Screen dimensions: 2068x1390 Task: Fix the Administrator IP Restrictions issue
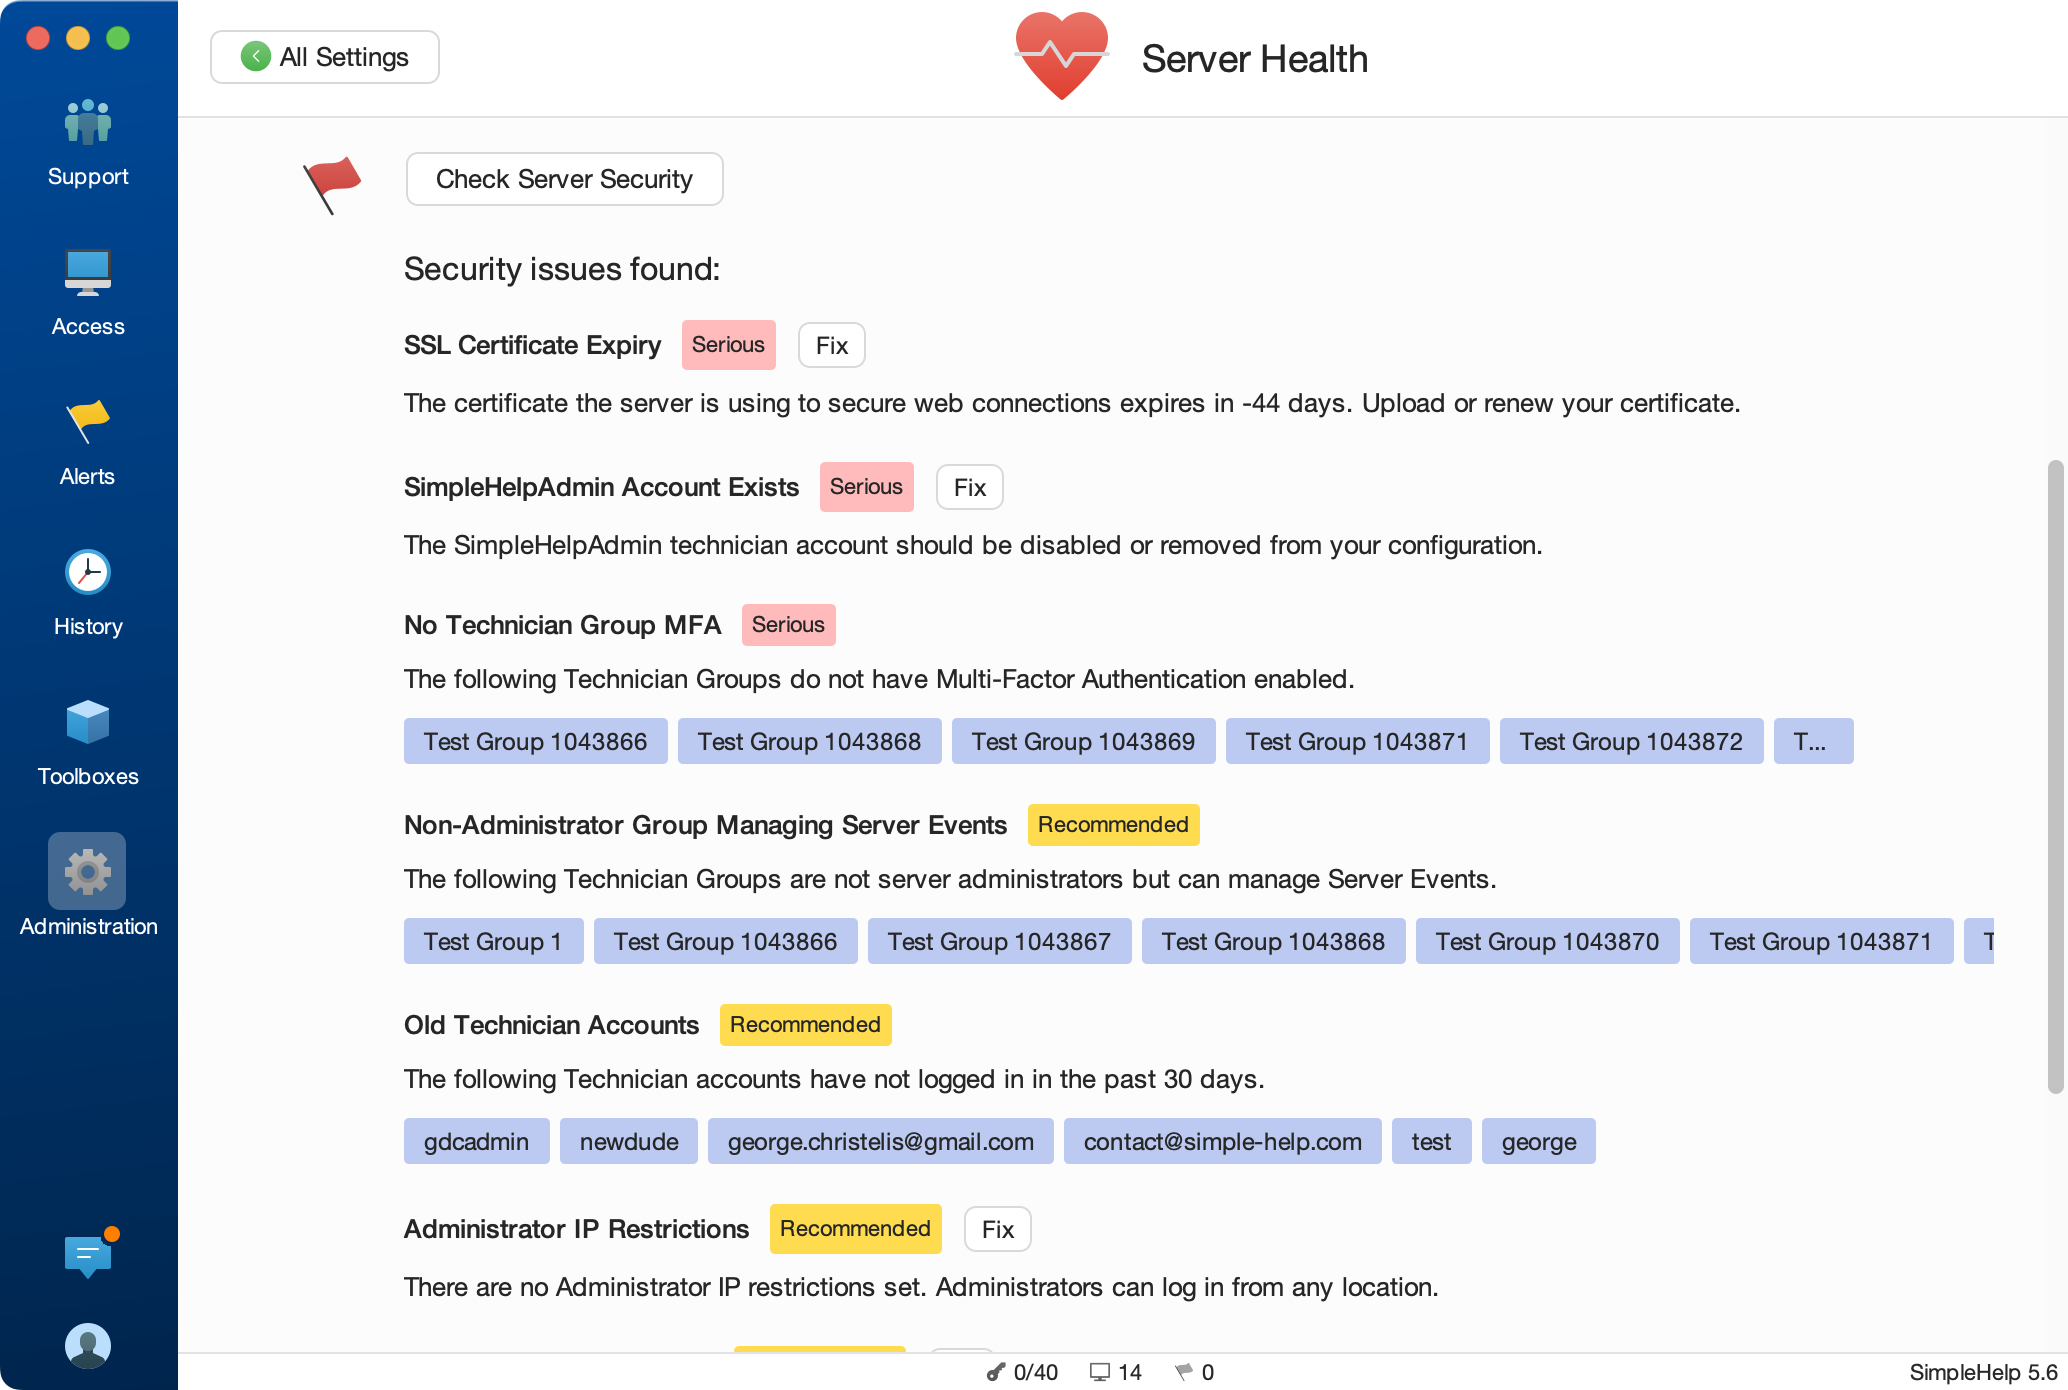(x=998, y=1229)
